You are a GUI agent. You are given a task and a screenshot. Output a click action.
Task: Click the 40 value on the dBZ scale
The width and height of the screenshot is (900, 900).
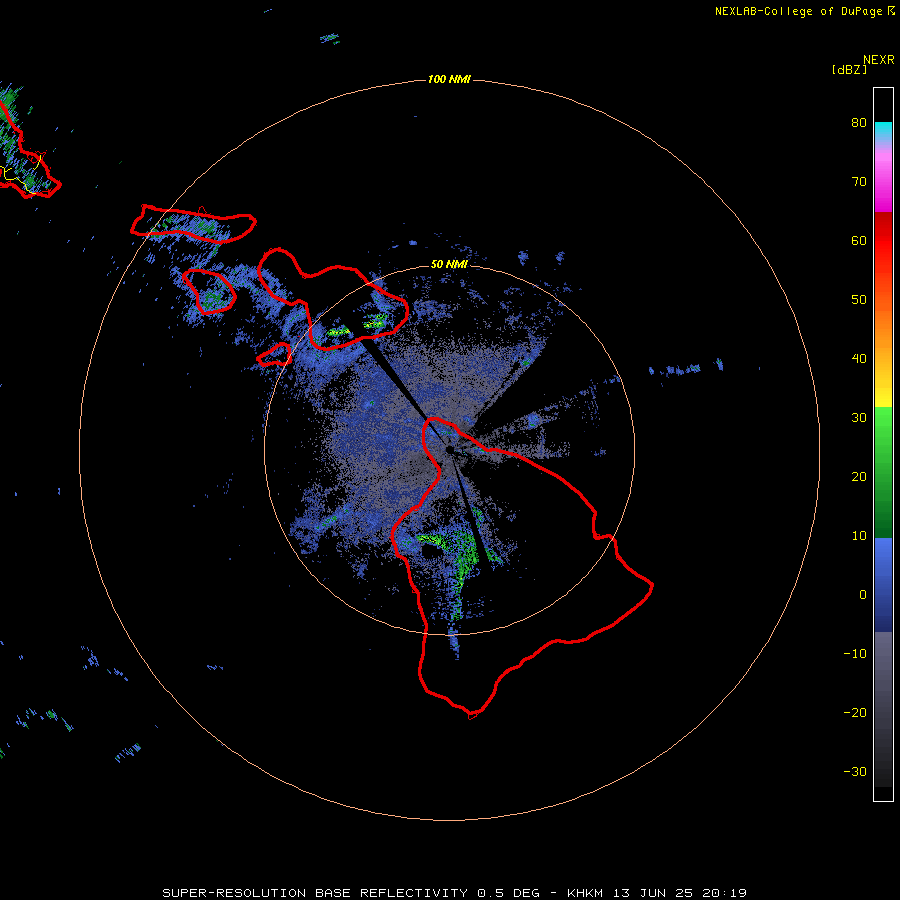click(x=859, y=359)
